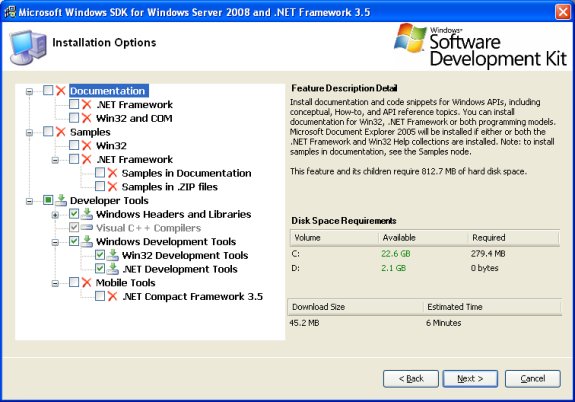Click red X icon beside Samples in .ZIP files
The height and width of the screenshot is (402, 575).
tap(113, 187)
